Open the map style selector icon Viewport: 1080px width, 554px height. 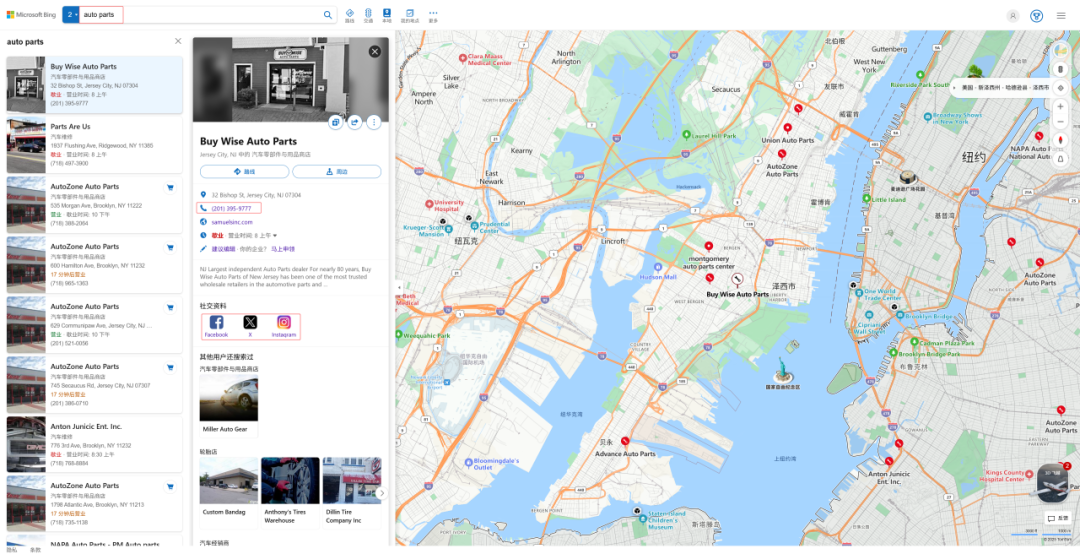pyautogui.click(x=1061, y=50)
